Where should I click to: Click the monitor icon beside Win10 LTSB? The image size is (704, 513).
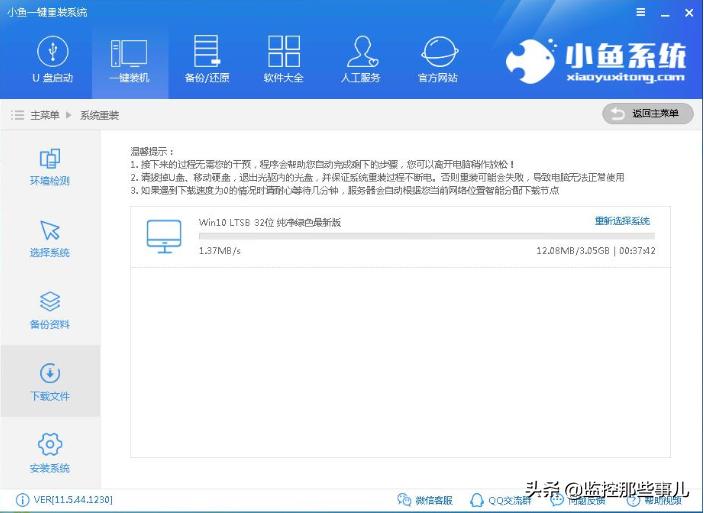(164, 237)
